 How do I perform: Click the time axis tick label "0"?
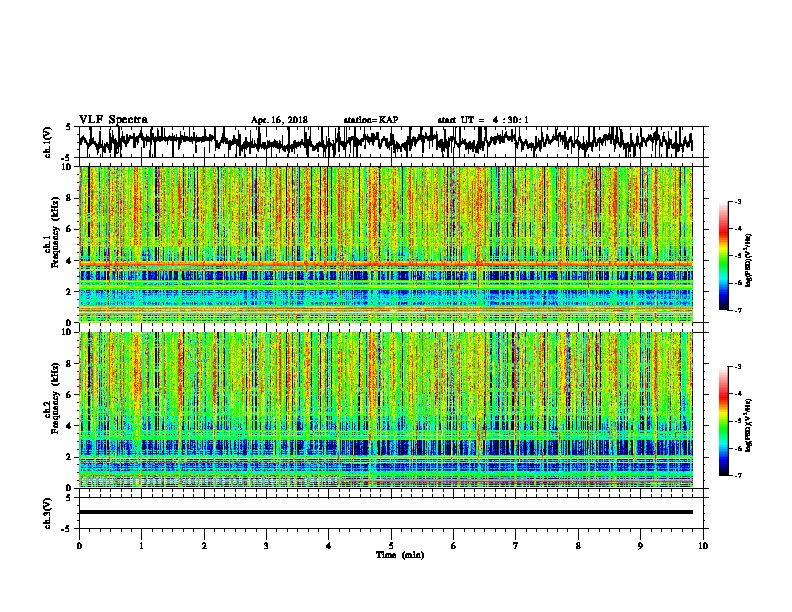pyautogui.click(x=79, y=546)
